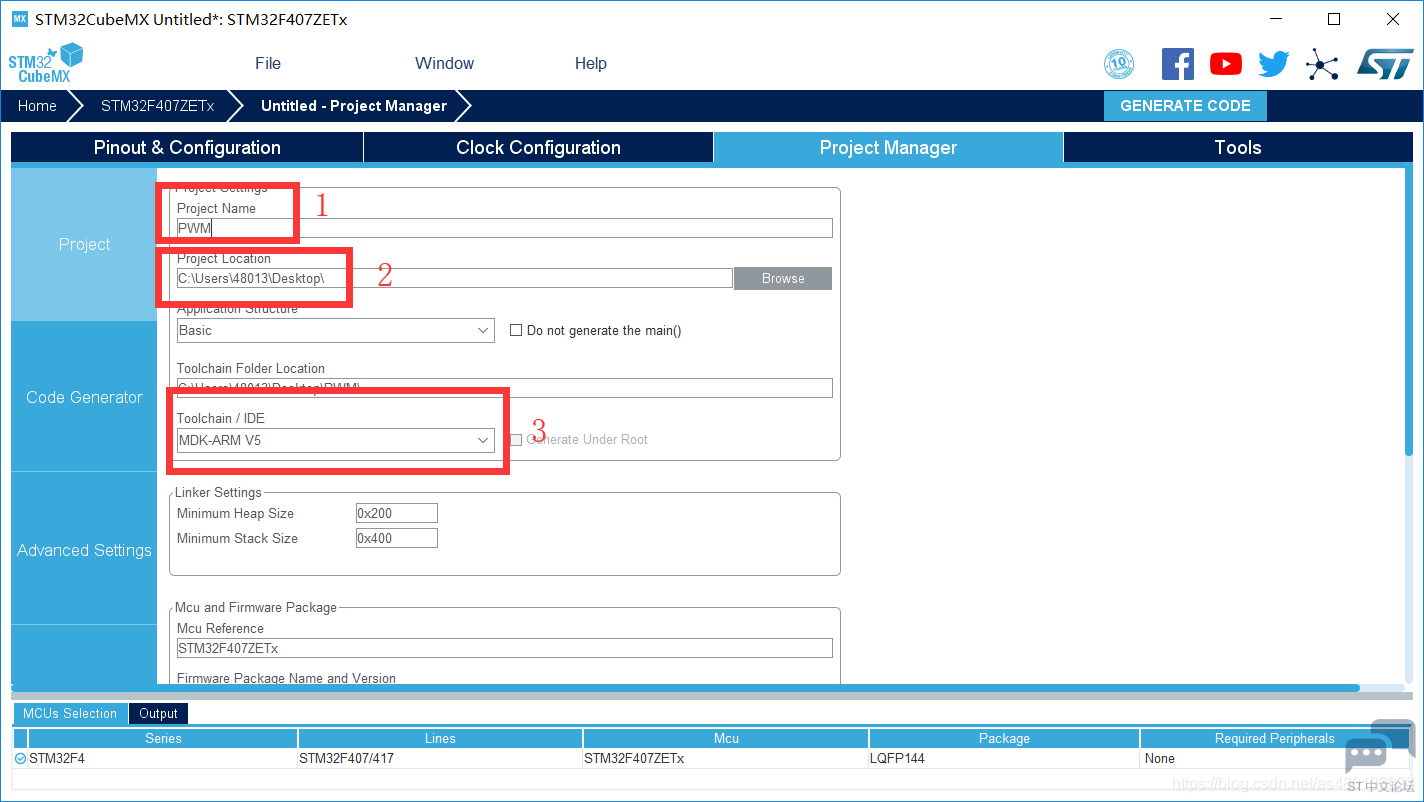Open the ST community network icon

[x=1322, y=65]
